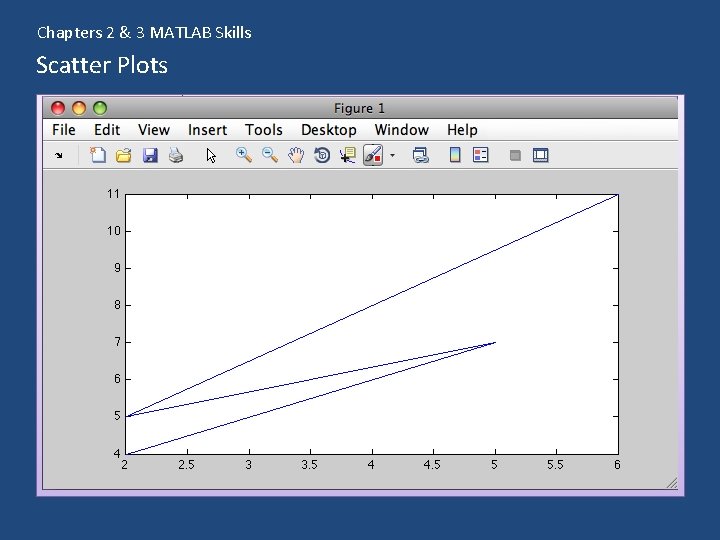The height and width of the screenshot is (540, 720).
Task: Minimize Figure 1 with the yellow button
Action: [79, 108]
